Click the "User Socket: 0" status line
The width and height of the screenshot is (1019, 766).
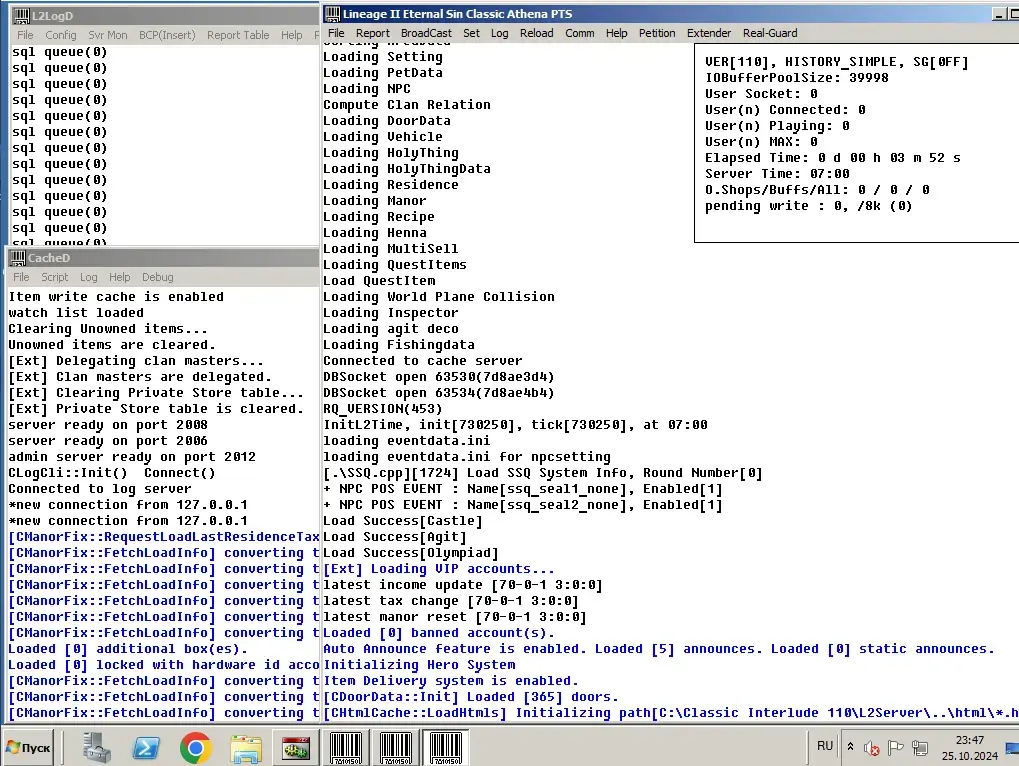761,94
